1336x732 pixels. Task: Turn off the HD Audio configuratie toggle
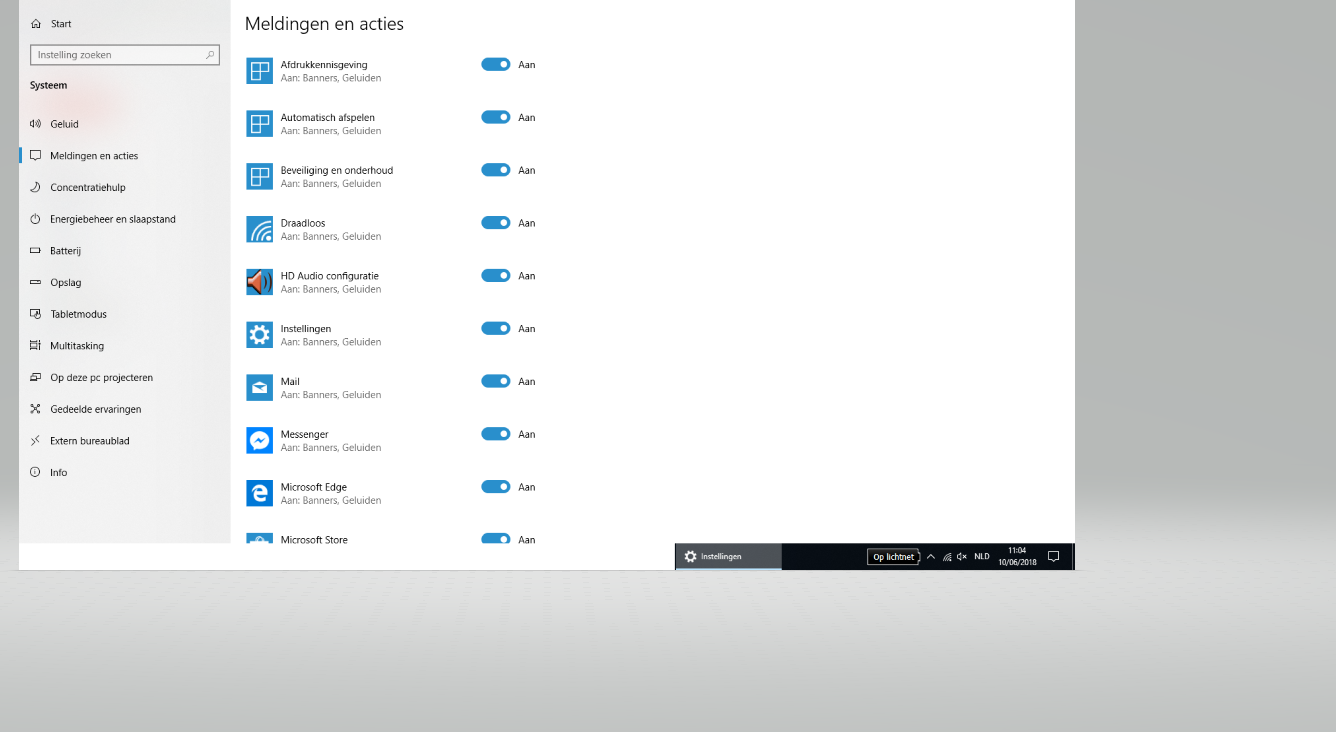pos(496,275)
